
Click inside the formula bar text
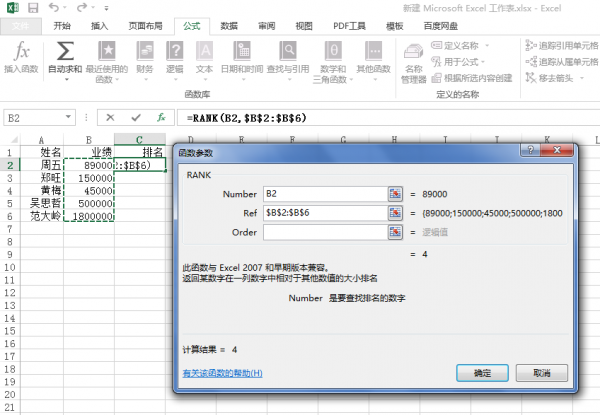tap(246, 118)
